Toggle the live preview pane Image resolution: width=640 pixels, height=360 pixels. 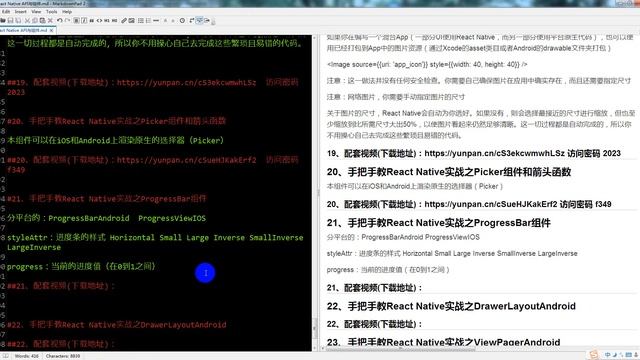coord(199,20)
